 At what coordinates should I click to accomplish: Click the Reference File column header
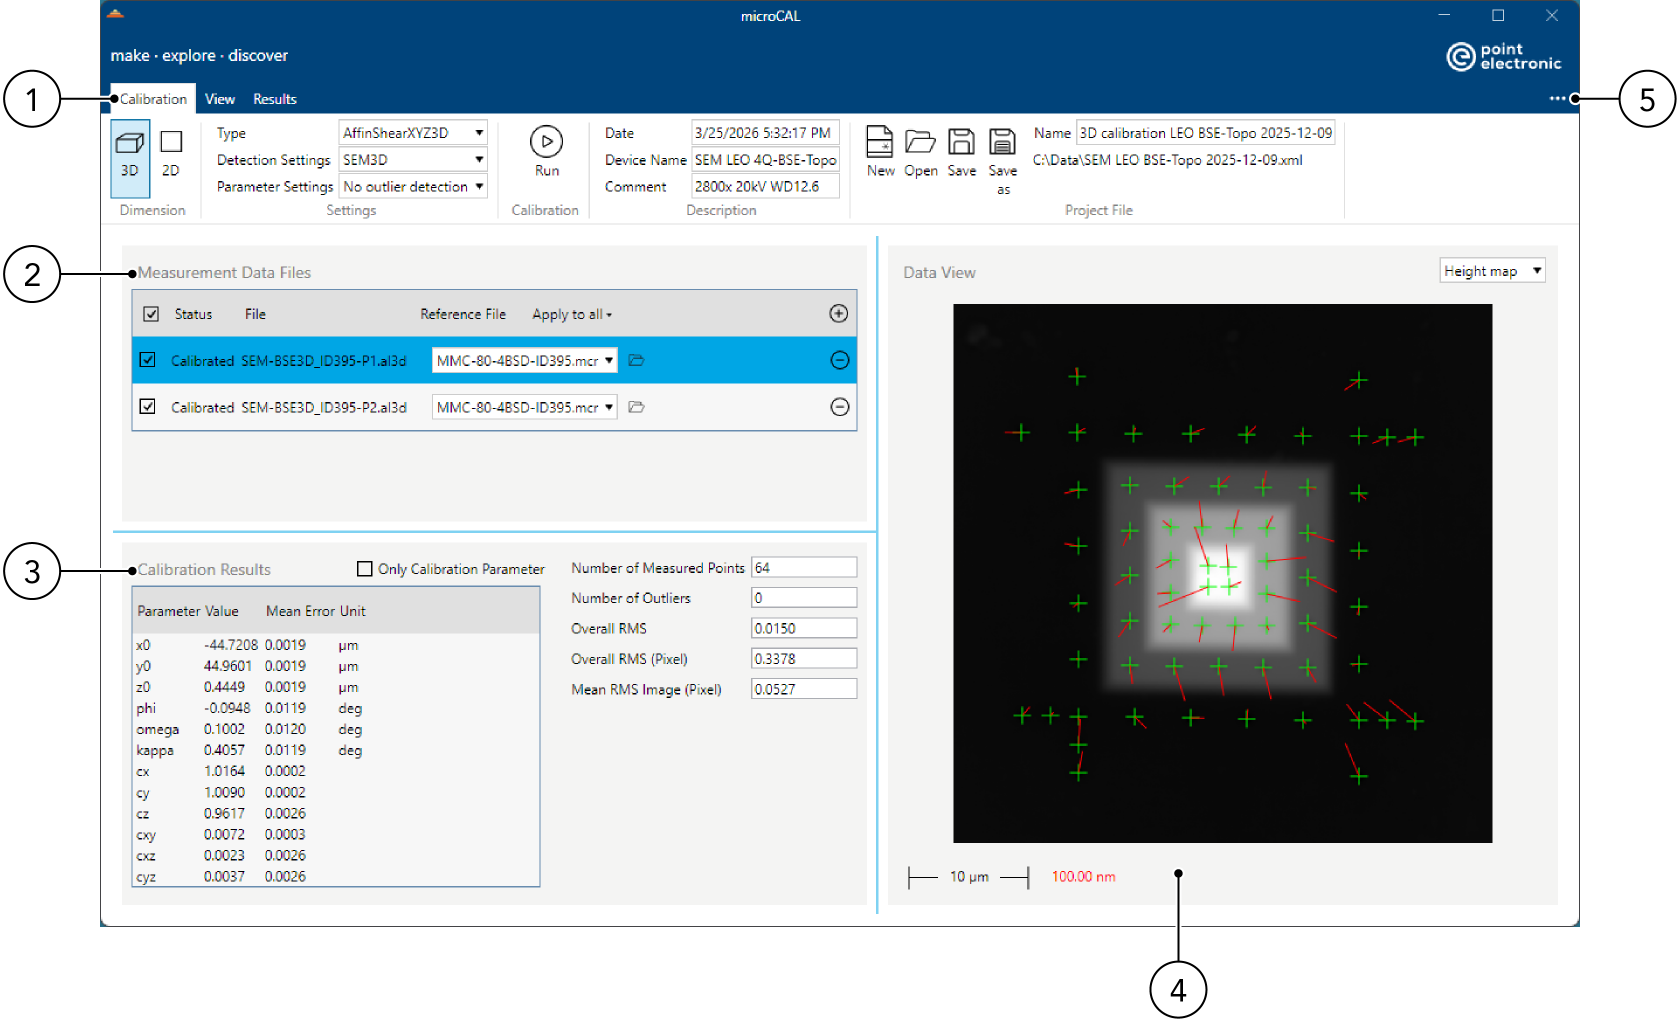463,314
